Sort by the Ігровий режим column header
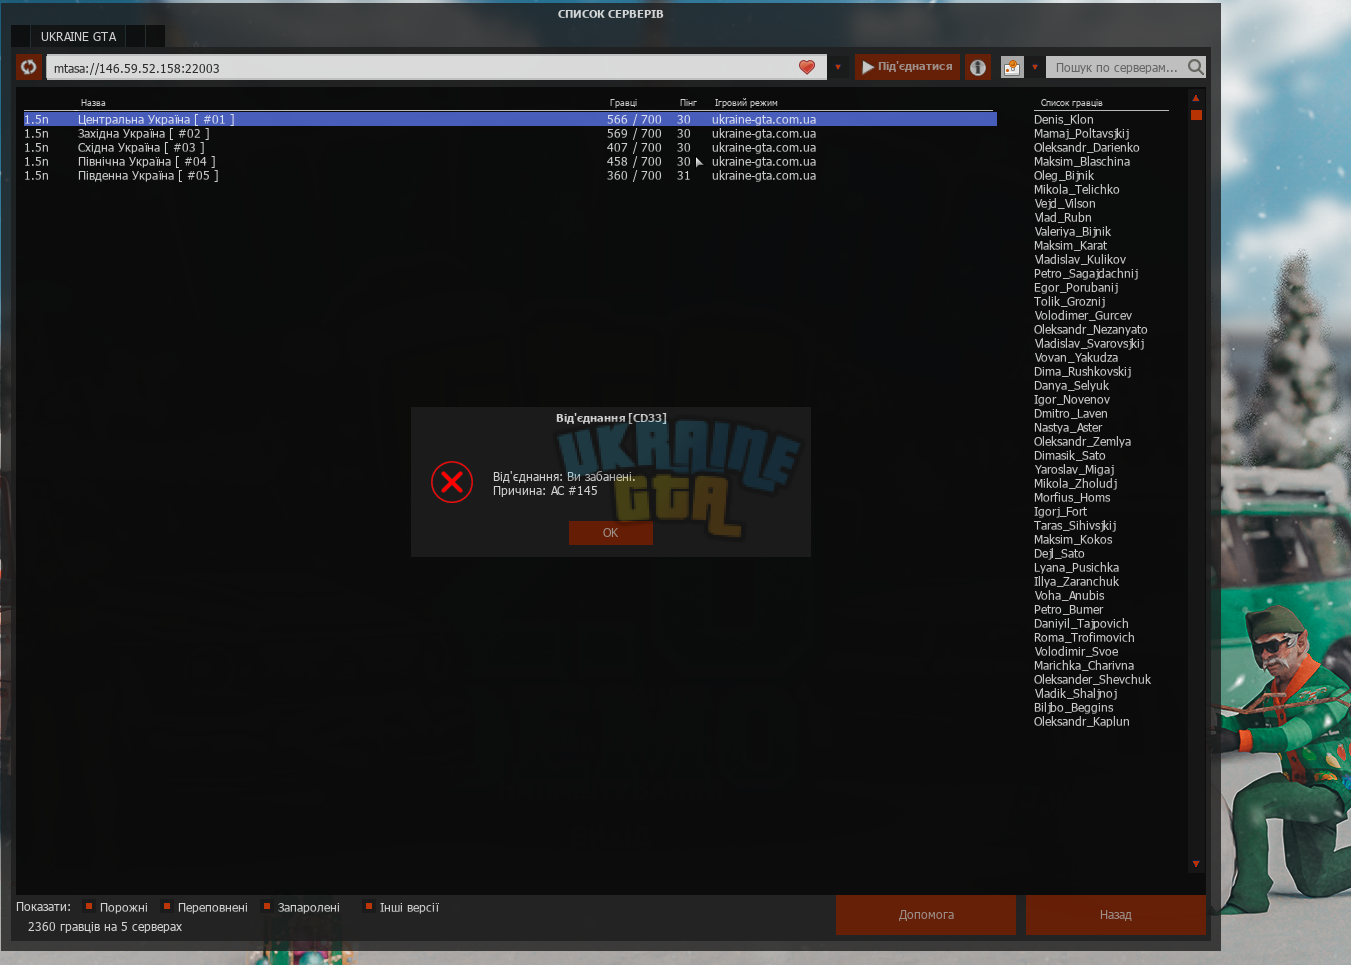The image size is (1351, 965). (745, 103)
